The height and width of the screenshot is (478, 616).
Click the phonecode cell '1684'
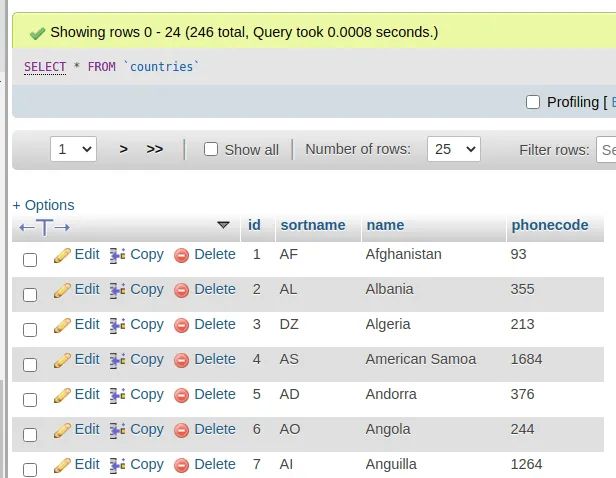pos(526,359)
